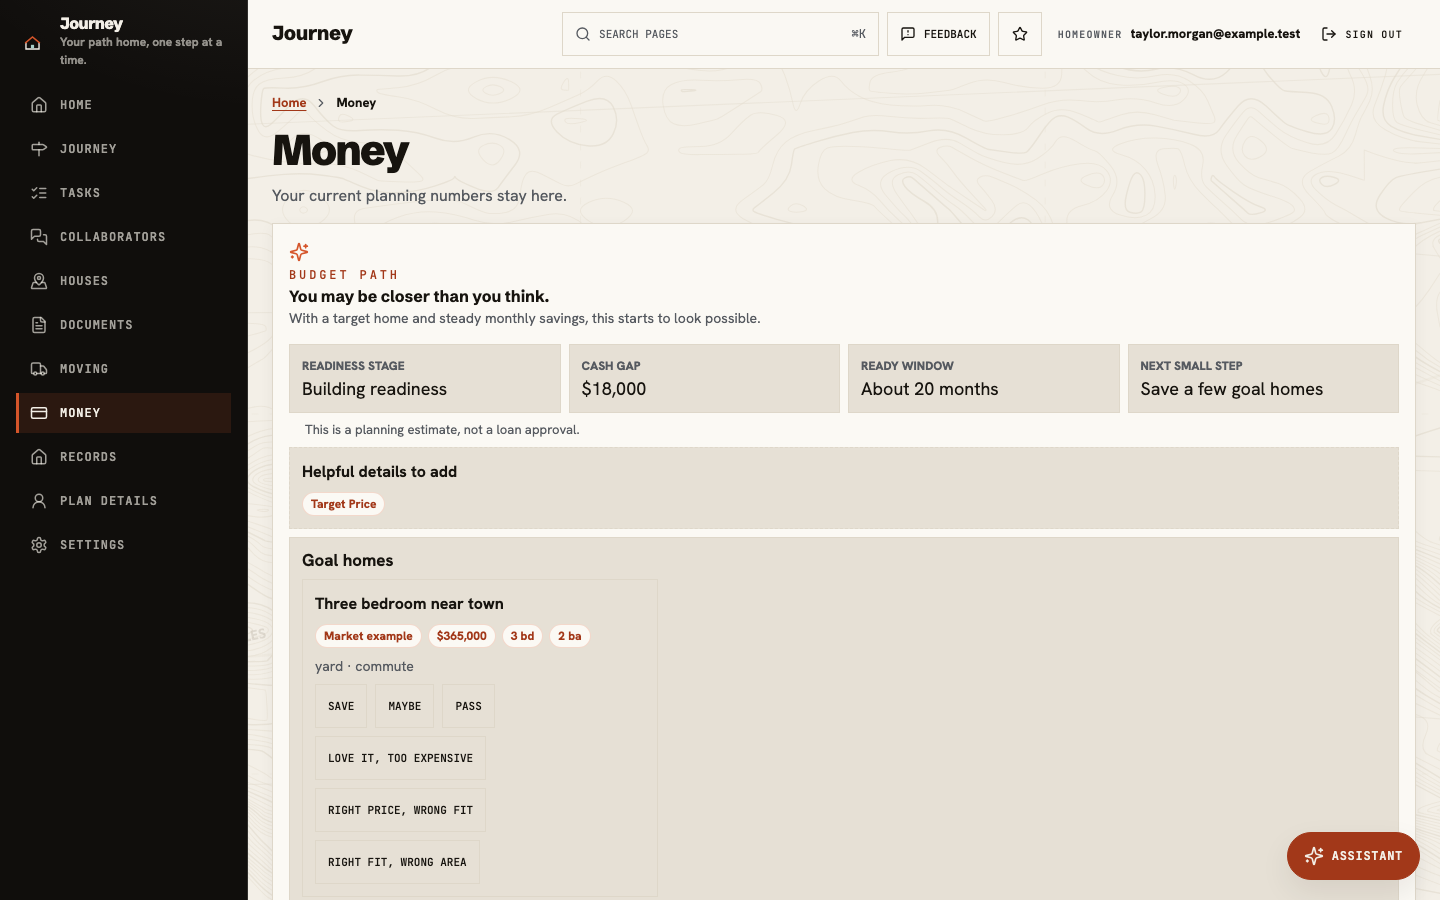The height and width of the screenshot is (900, 1440).
Task: Navigate to Documents in the sidebar
Action: tap(124, 325)
